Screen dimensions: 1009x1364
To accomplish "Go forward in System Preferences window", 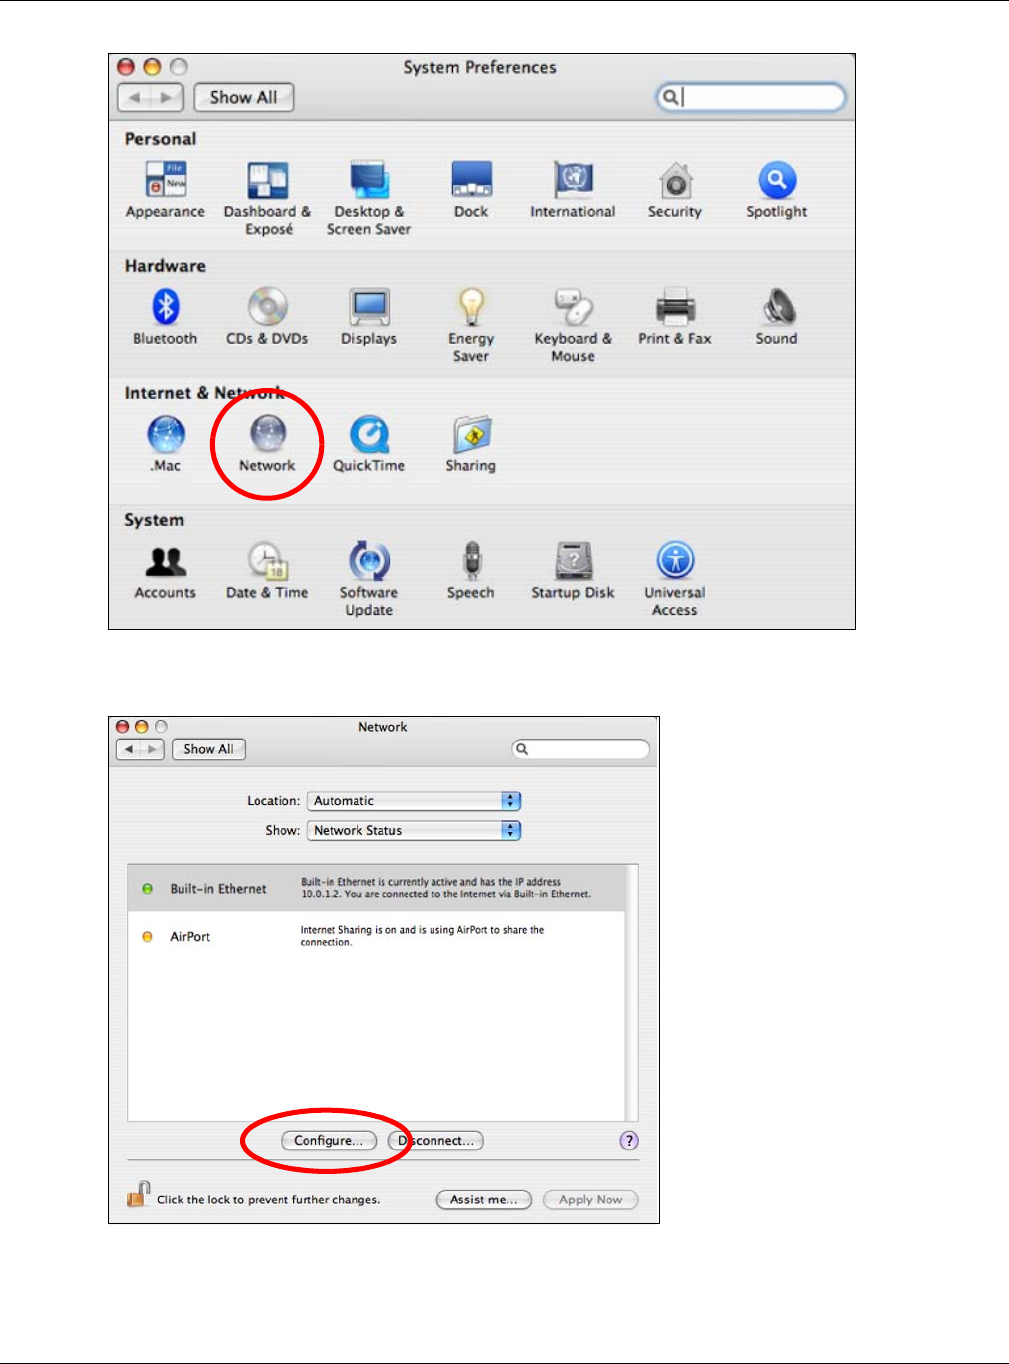I will 167,97.
